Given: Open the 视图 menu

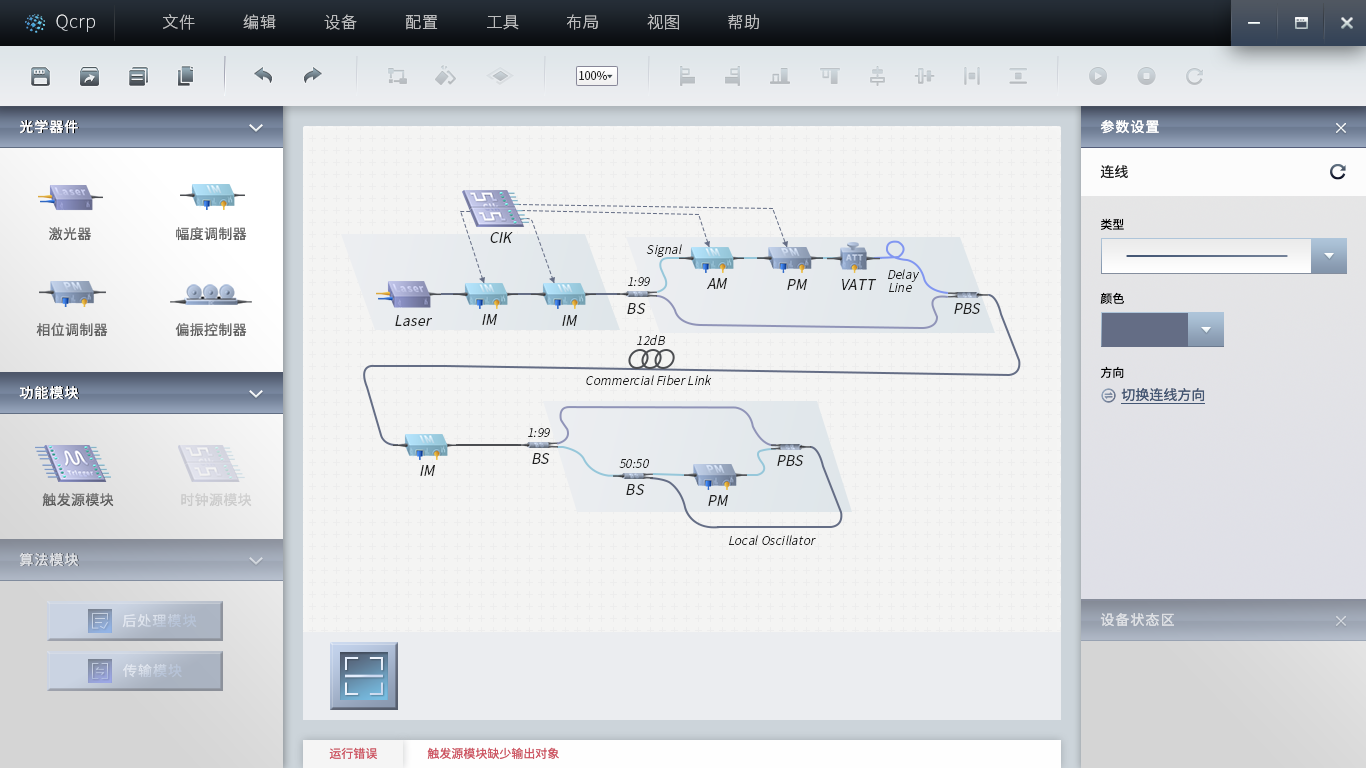Looking at the screenshot, I should (664, 22).
